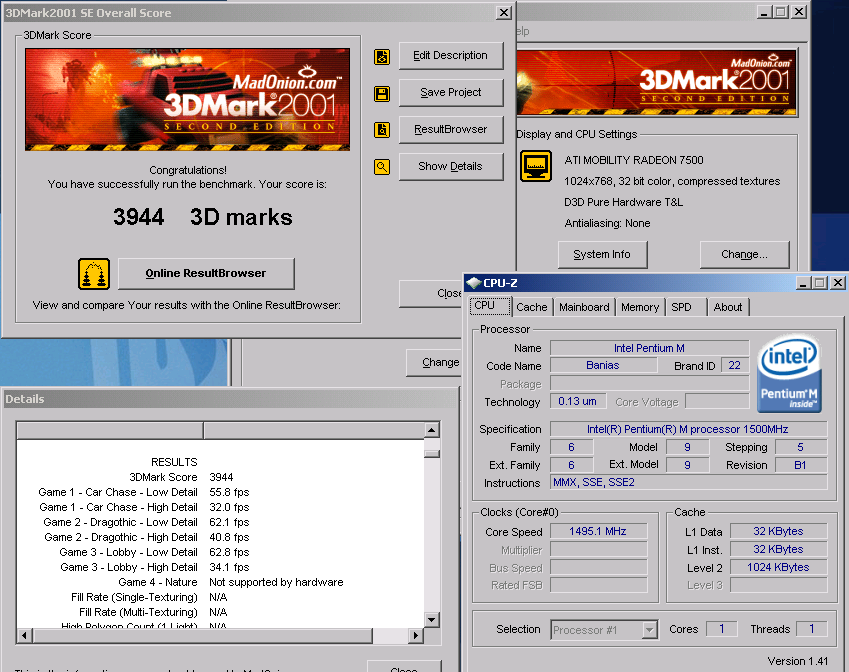This screenshot has width=849, height=672.
Task: Select Fill Rate (Single-Texturing) row
Action: (220, 598)
